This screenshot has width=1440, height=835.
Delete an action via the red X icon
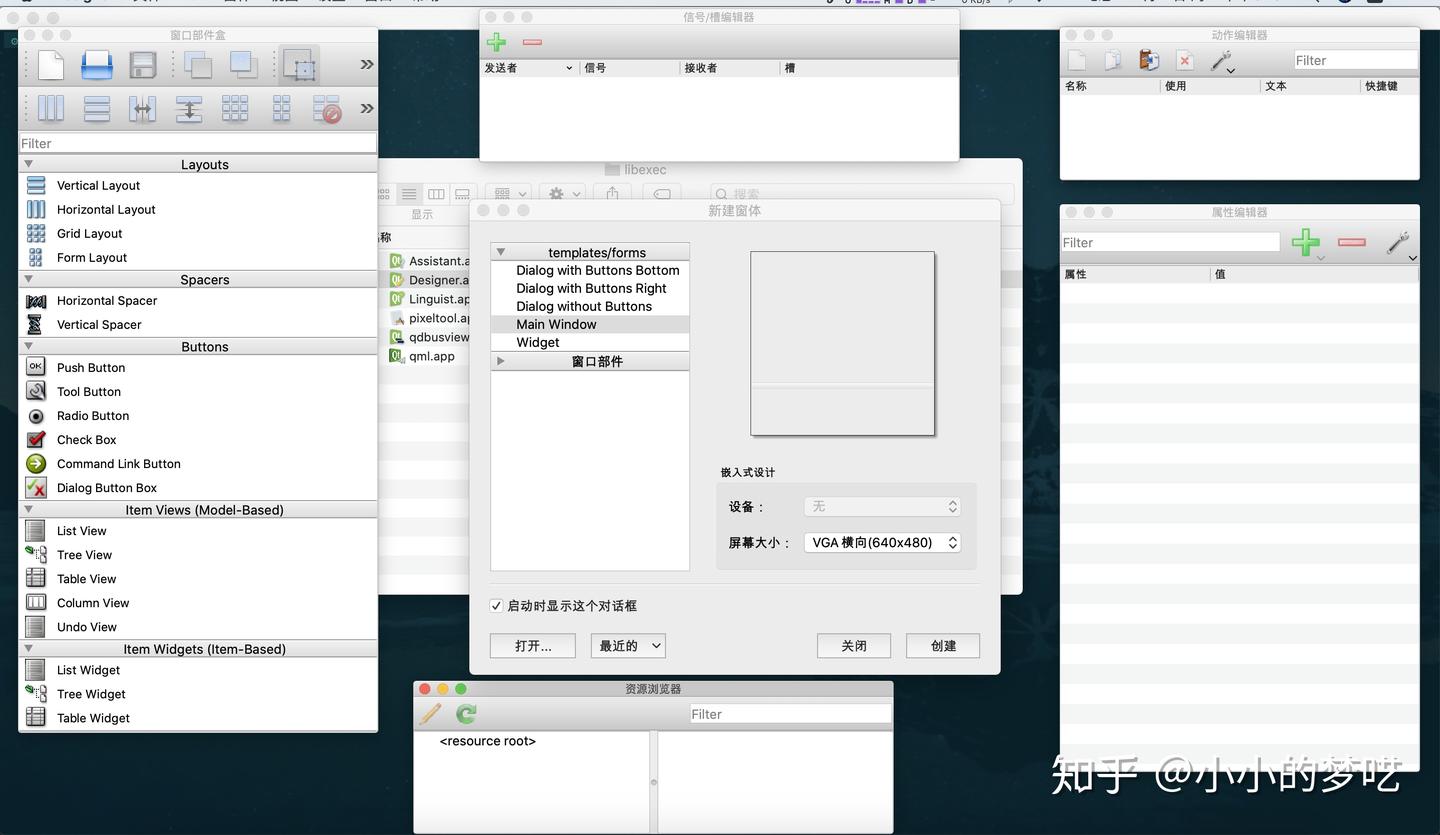[x=1184, y=59]
